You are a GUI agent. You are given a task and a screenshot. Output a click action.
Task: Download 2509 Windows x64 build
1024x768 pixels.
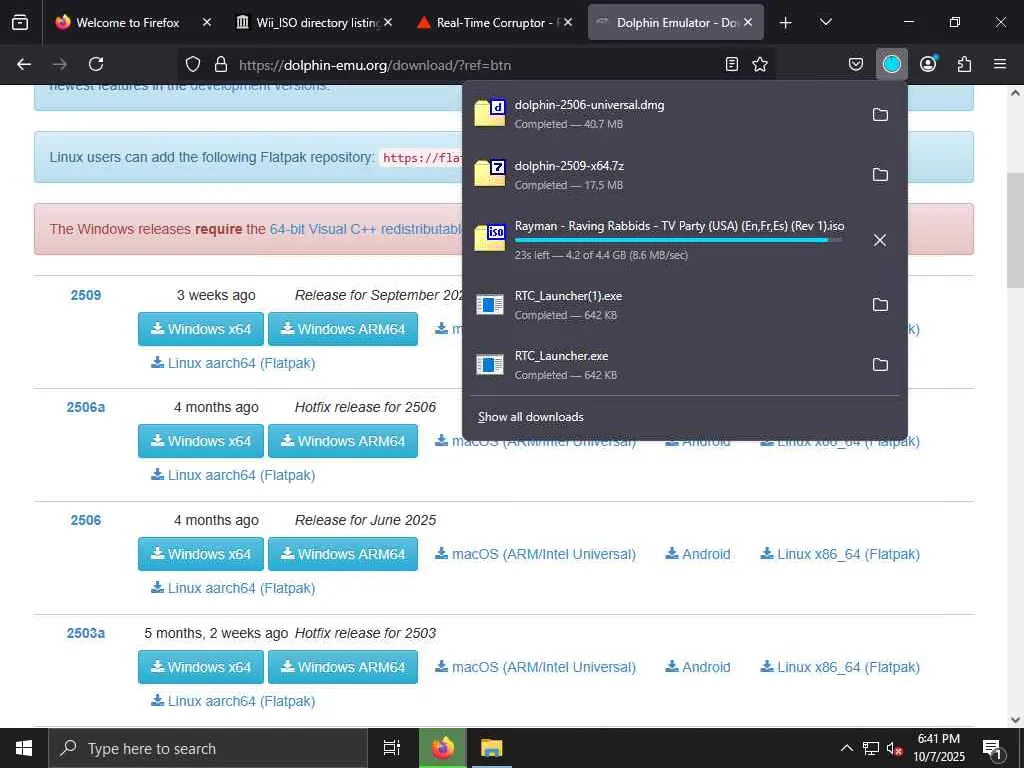click(200, 329)
